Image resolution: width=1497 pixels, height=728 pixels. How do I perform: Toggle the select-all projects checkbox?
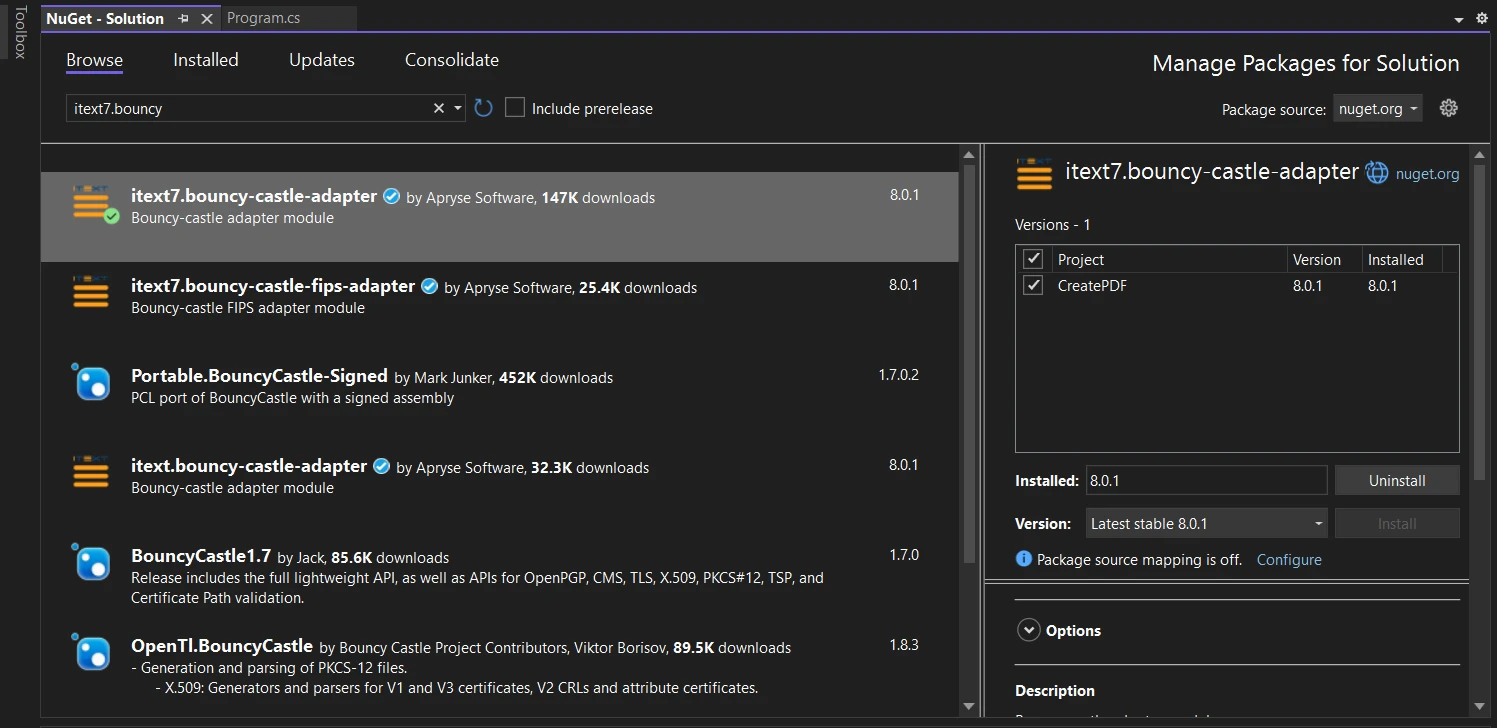pyautogui.click(x=1033, y=259)
